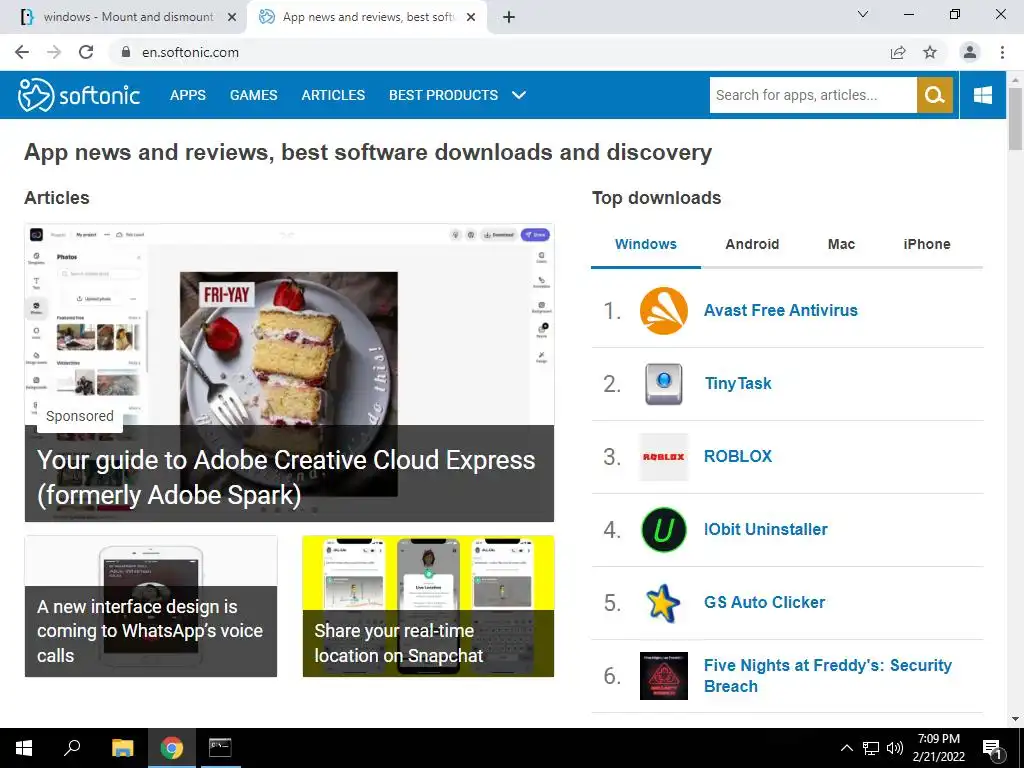The image size is (1024, 768).
Task: Click the scrollbar down arrow
Action: (x=1015, y=720)
